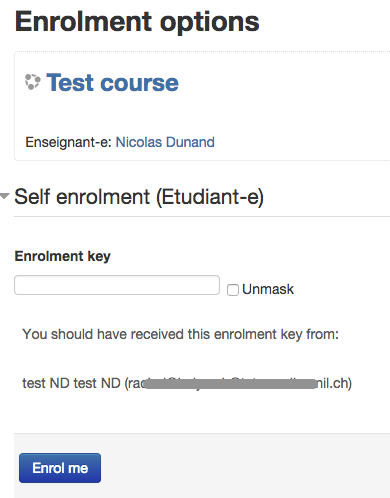Viewport: 390px width, 498px height.
Task: Click the 'test ND test ND' contact name
Action: click(x=71, y=383)
